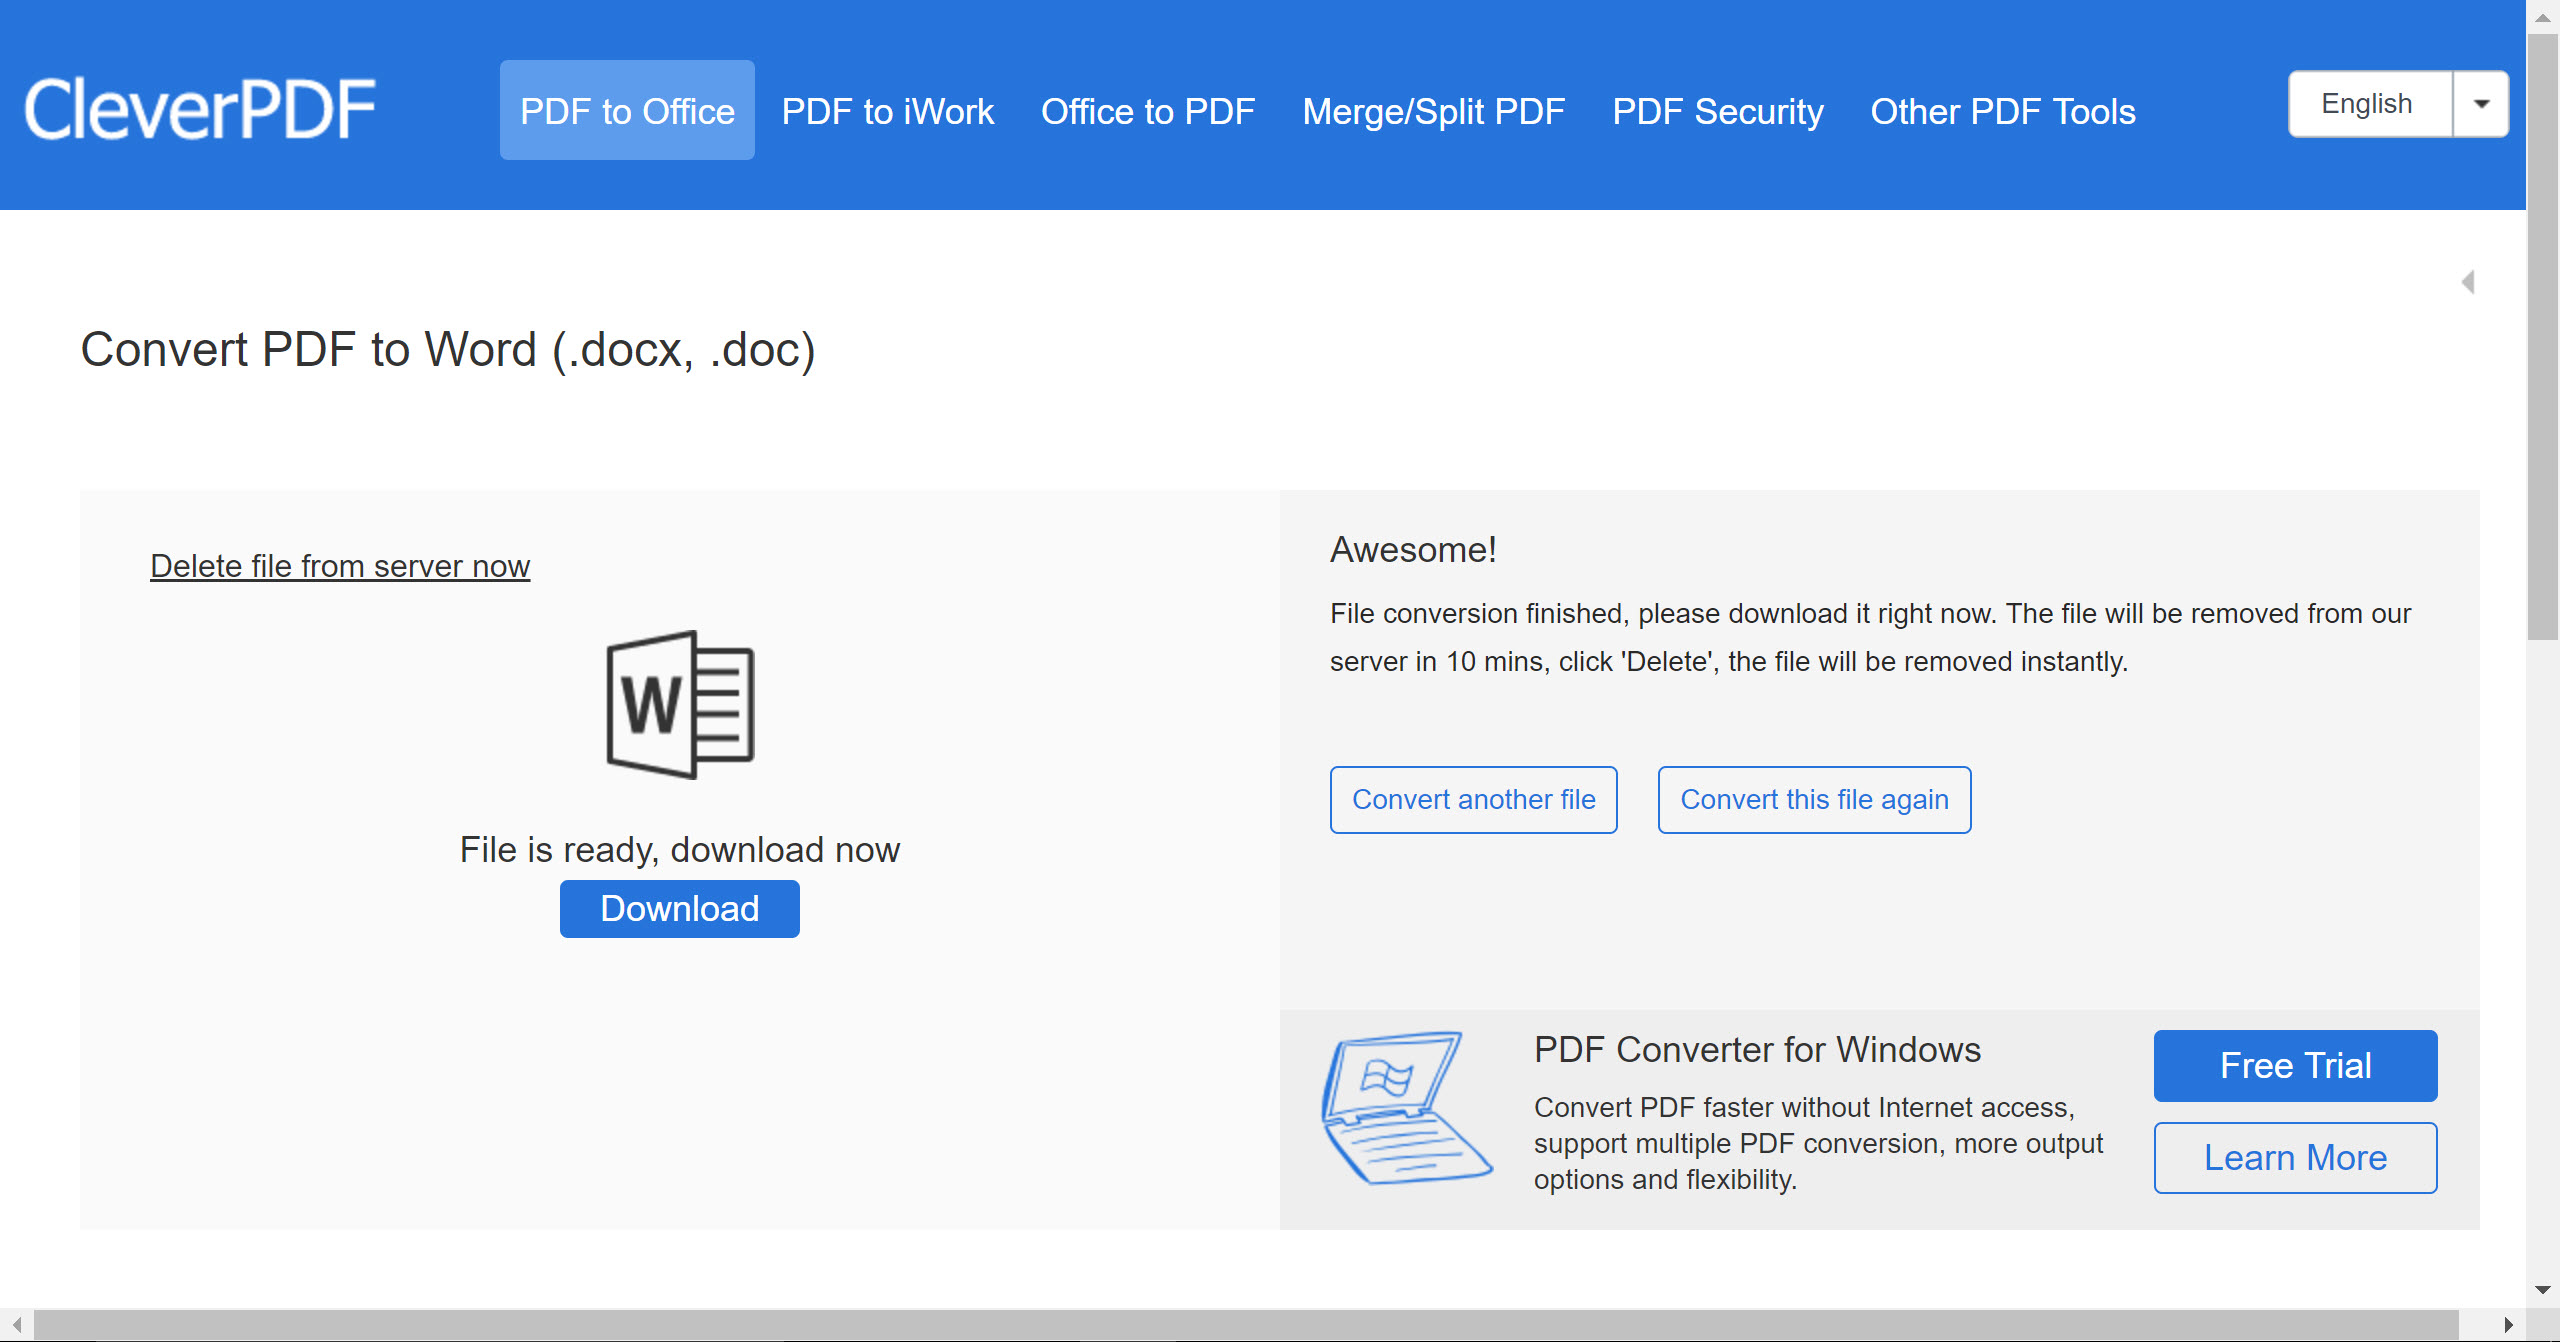Click the vertical scrollbar thumb

coord(2542,337)
